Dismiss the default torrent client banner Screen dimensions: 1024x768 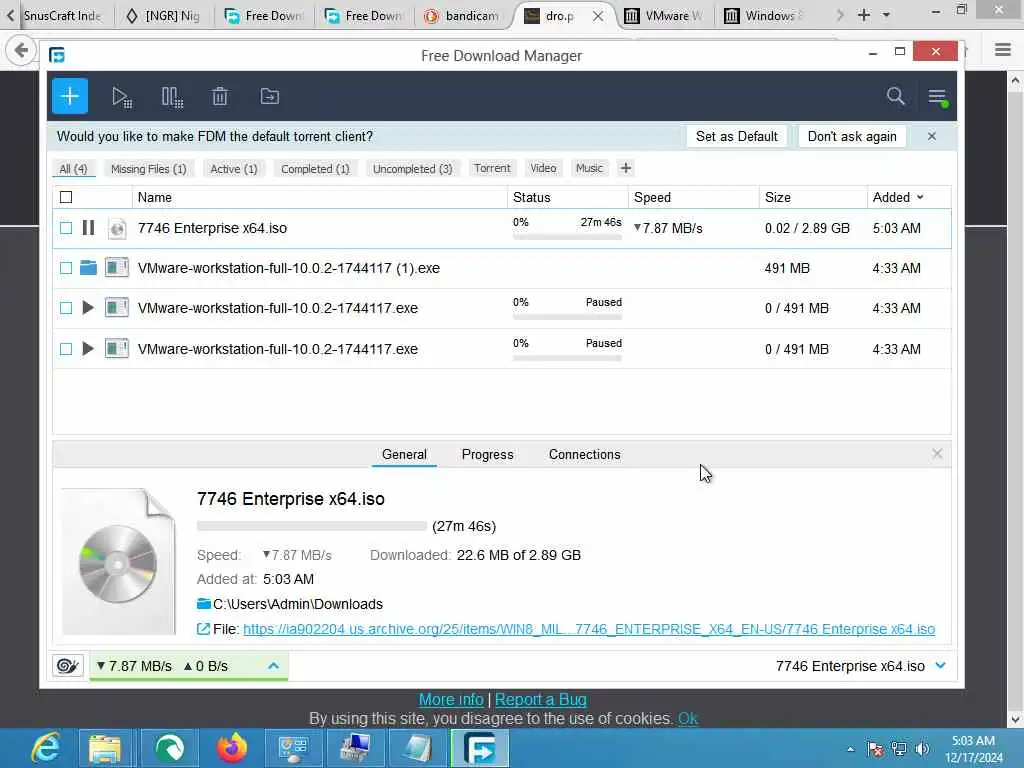click(x=932, y=136)
